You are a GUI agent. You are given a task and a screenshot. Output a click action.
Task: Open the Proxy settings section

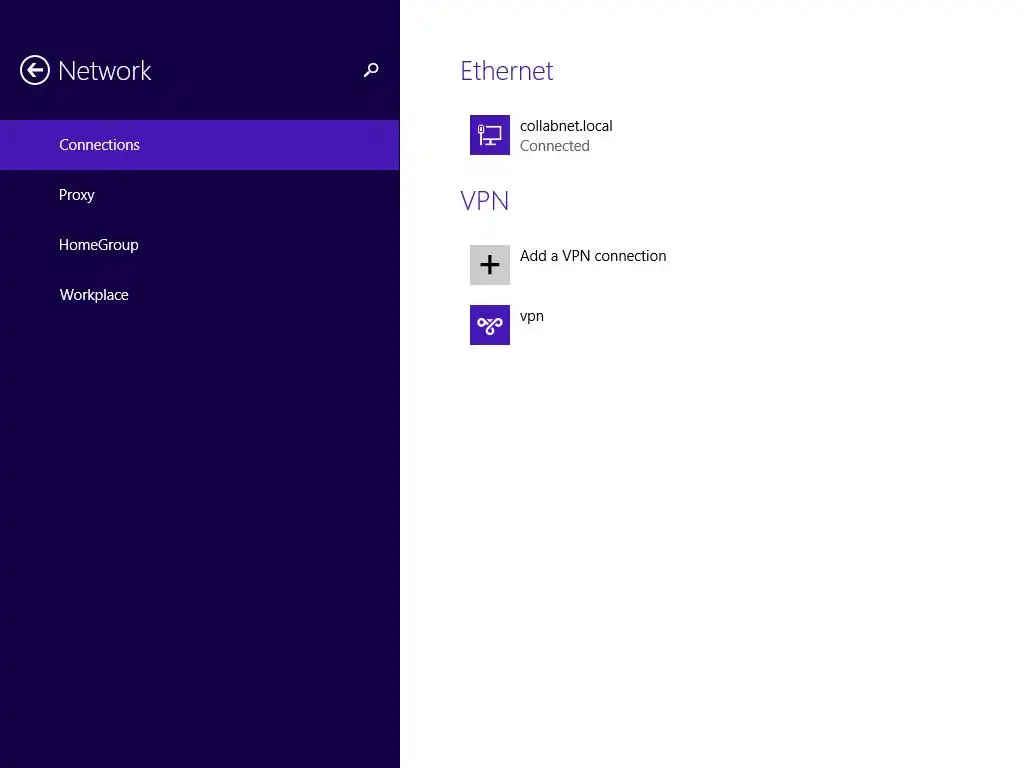(77, 195)
